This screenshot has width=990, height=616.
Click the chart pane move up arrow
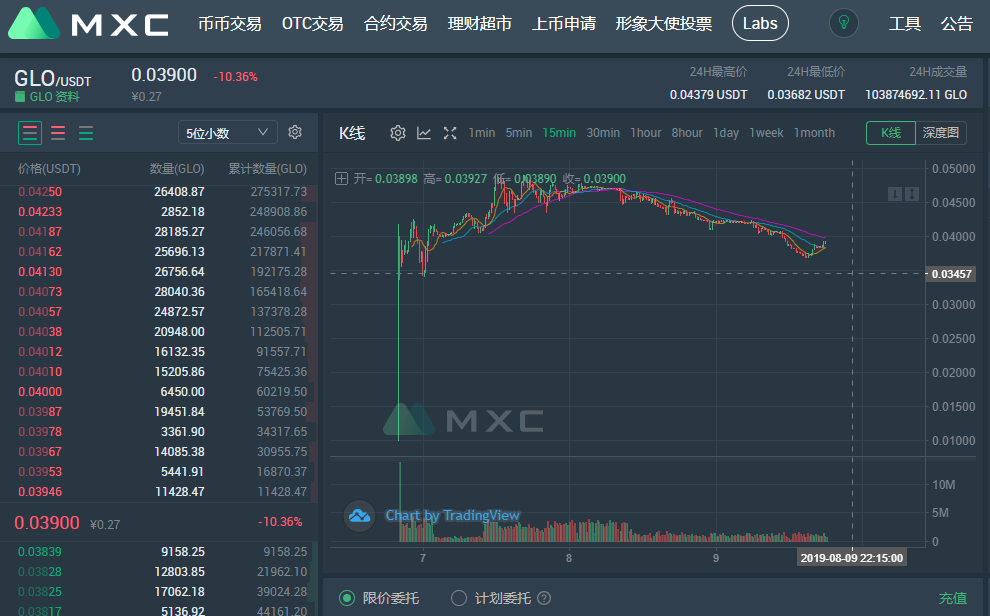(912, 194)
